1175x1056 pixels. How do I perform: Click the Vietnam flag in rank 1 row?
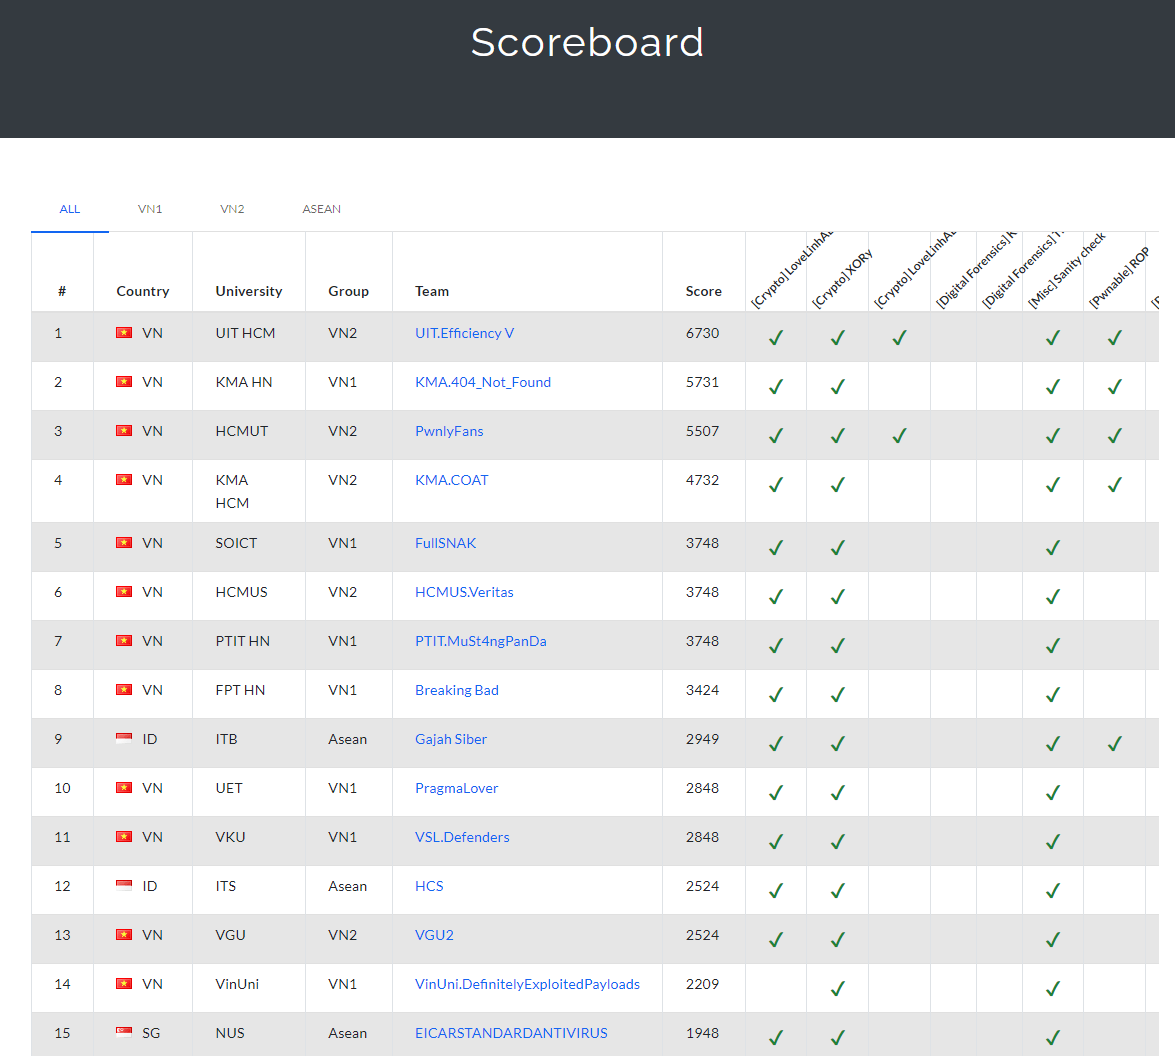(x=124, y=333)
